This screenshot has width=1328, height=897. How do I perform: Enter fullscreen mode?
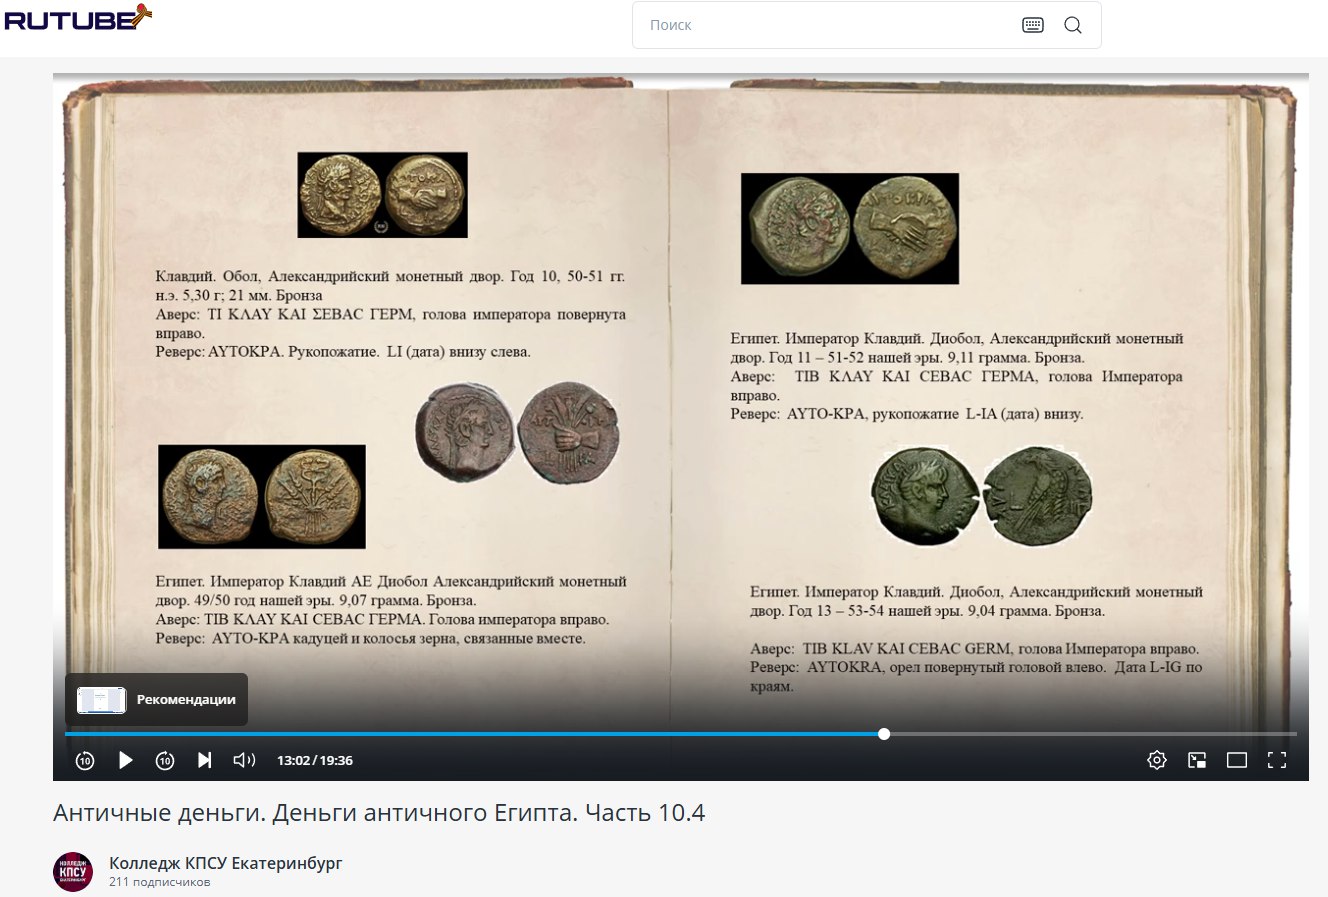point(1277,760)
